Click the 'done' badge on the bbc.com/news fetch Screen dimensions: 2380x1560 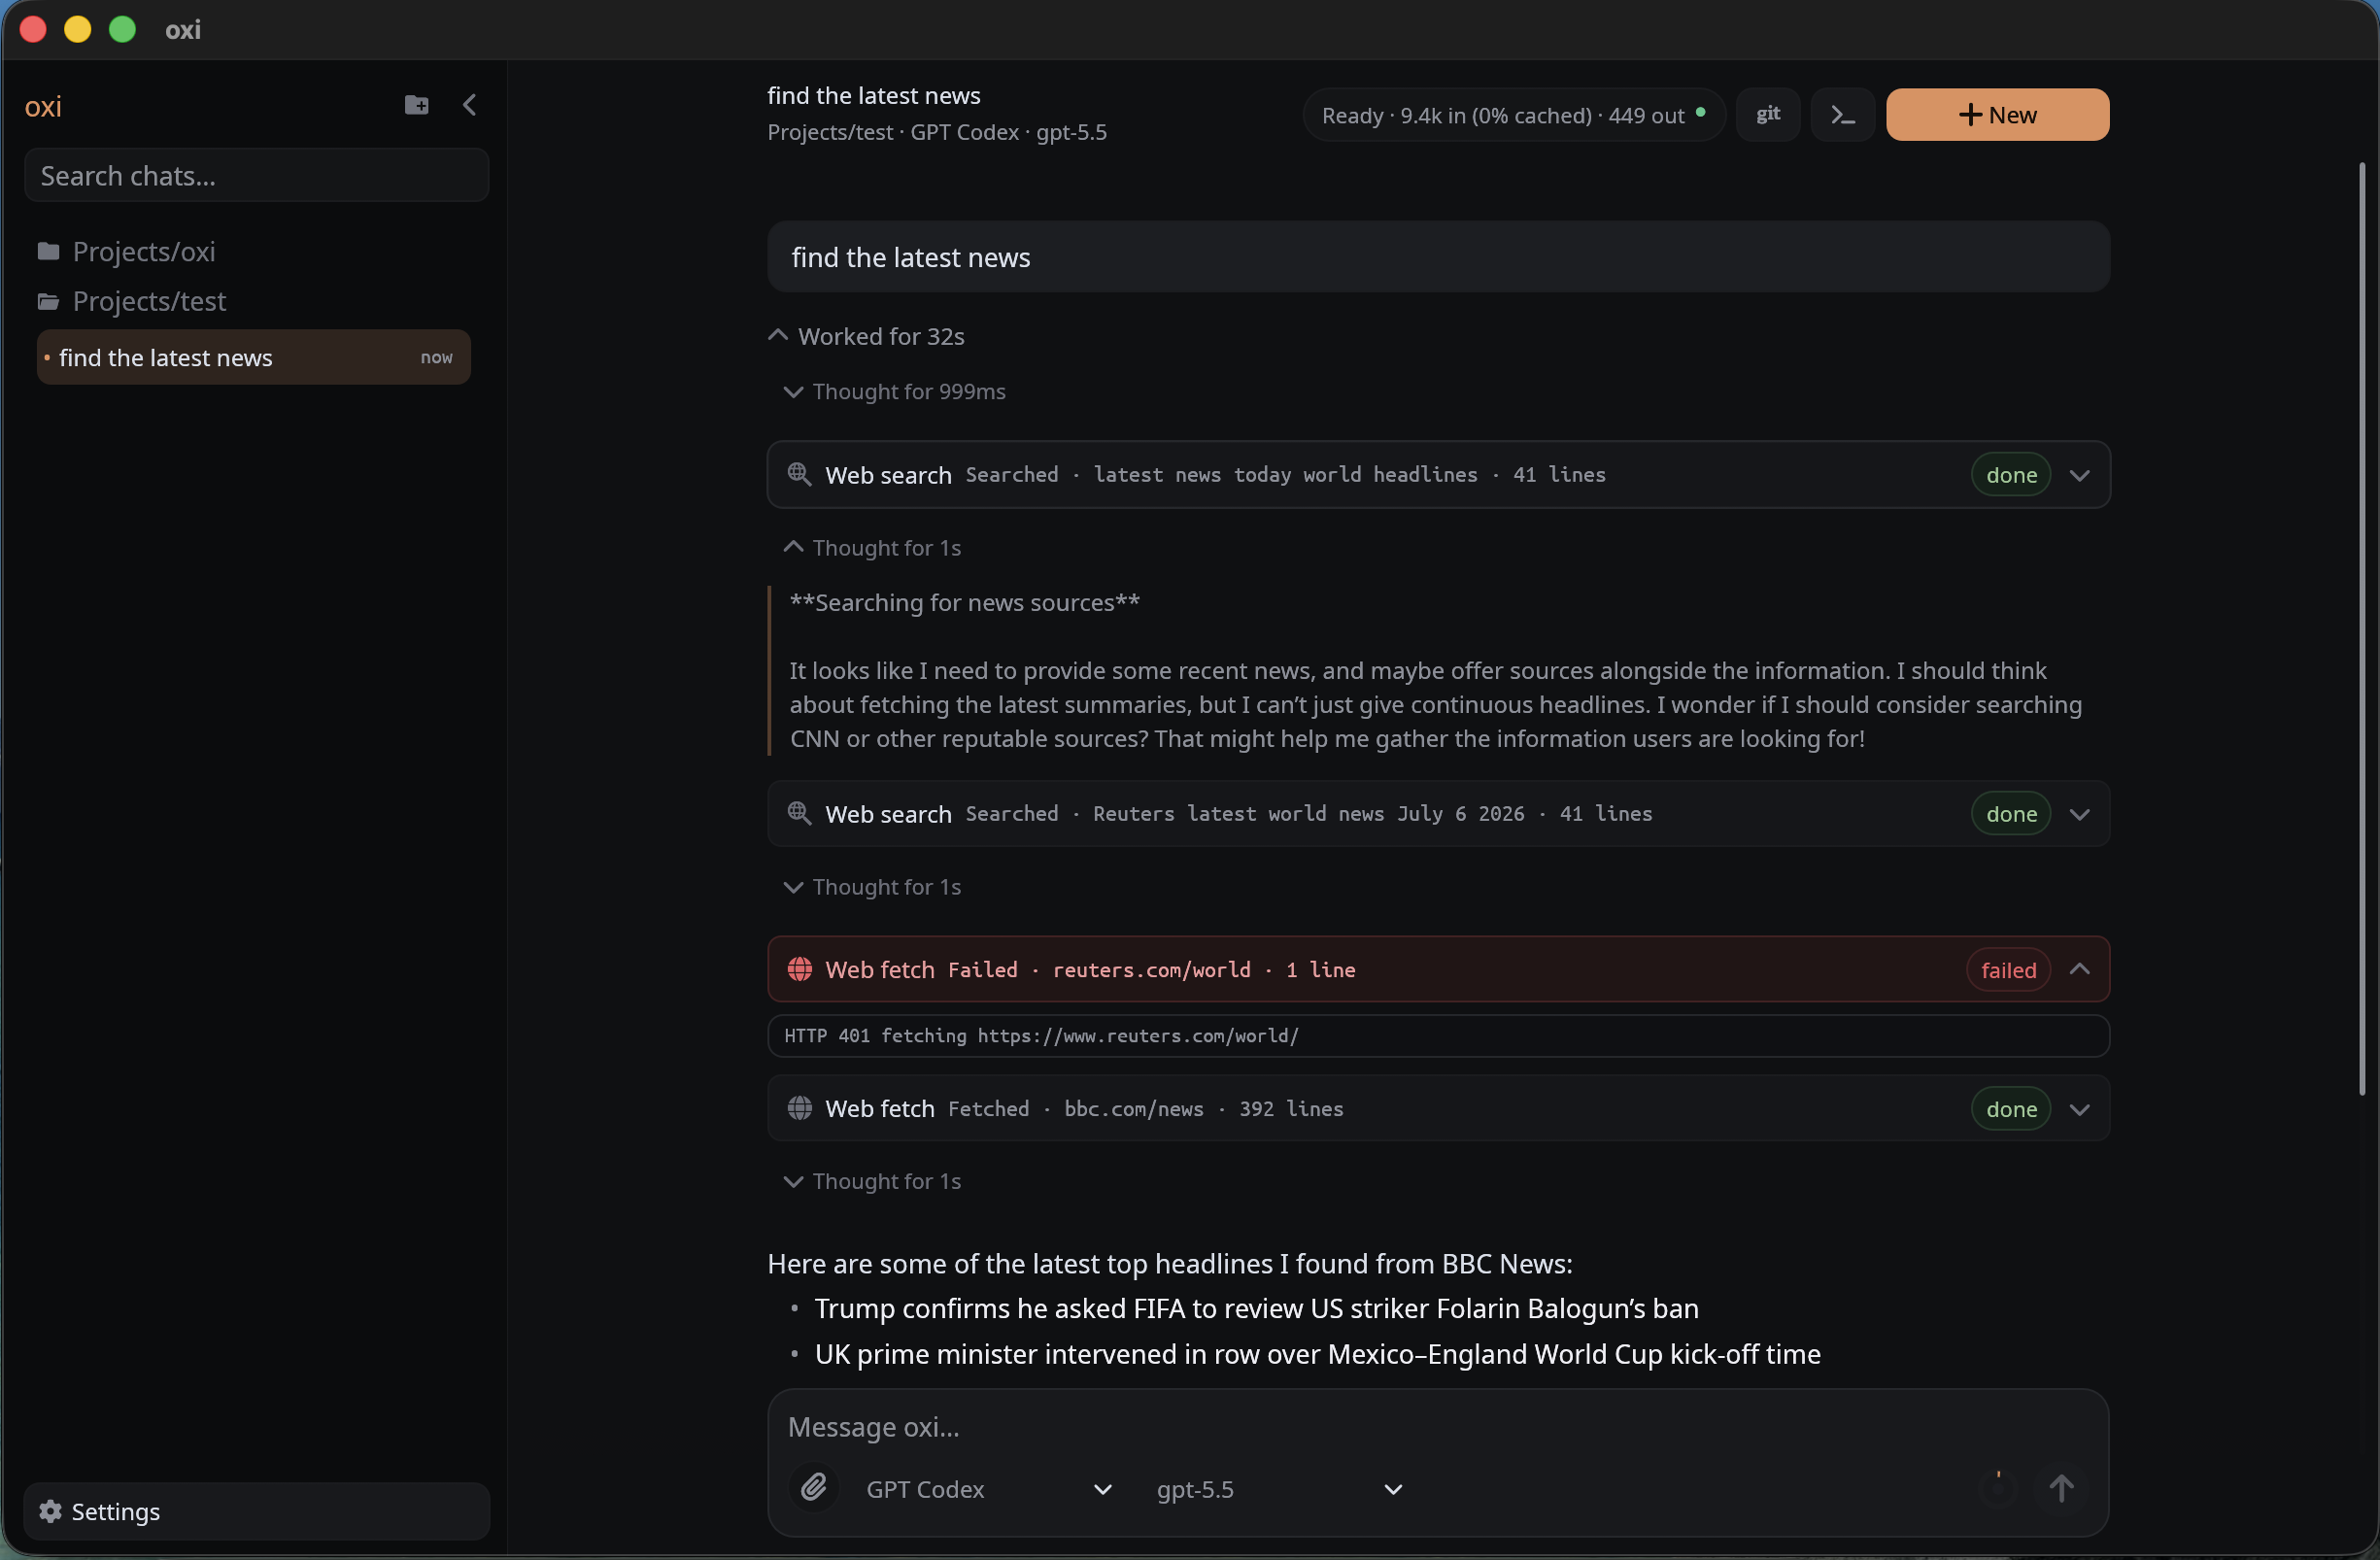tap(2011, 1109)
